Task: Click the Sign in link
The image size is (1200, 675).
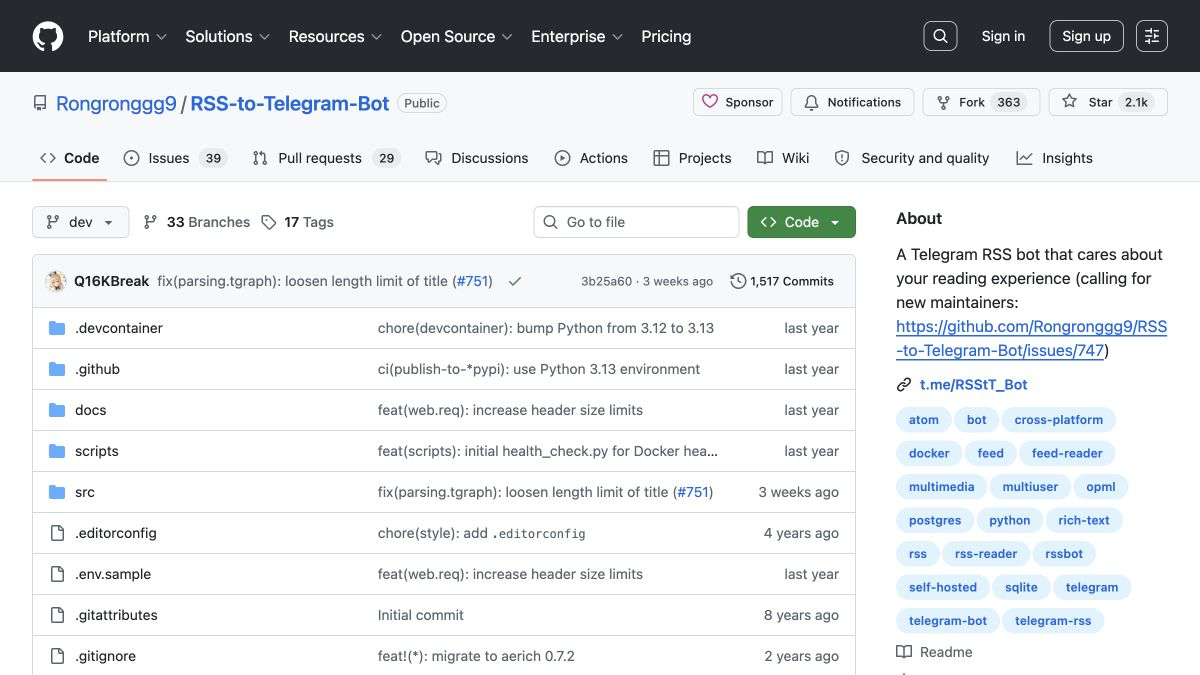Action: (x=1003, y=36)
